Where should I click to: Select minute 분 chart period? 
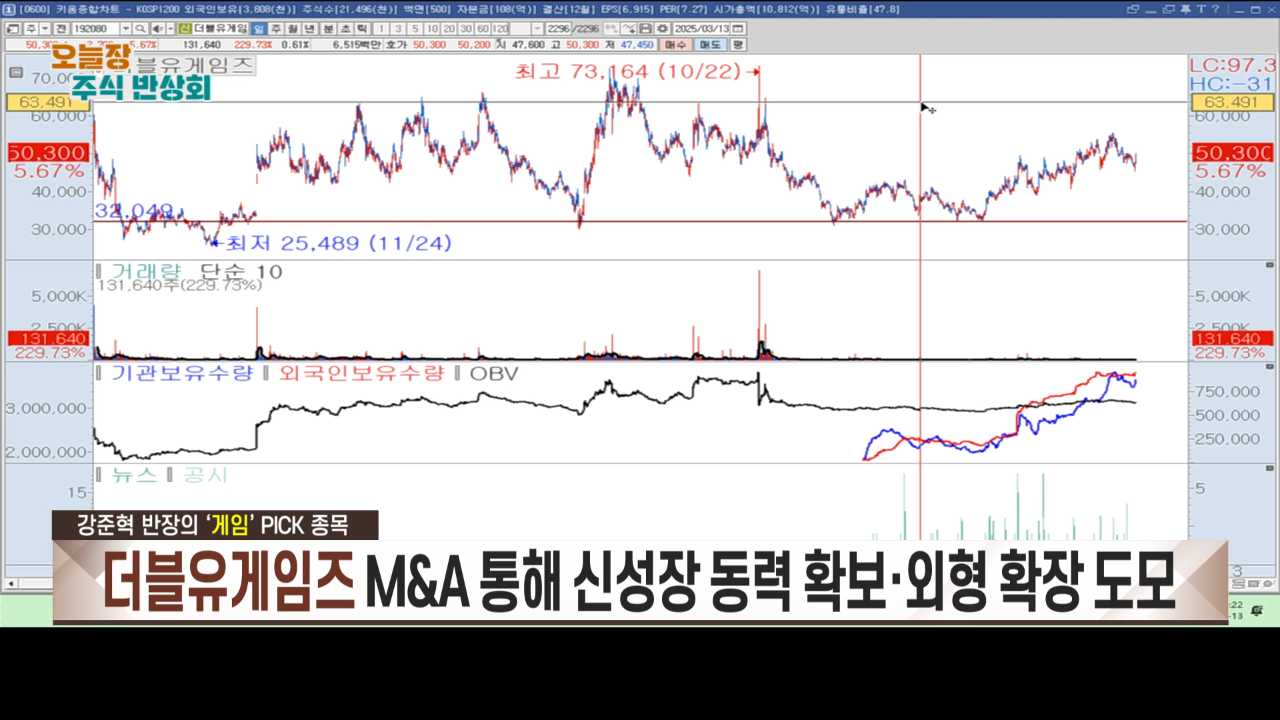pos(328,29)
